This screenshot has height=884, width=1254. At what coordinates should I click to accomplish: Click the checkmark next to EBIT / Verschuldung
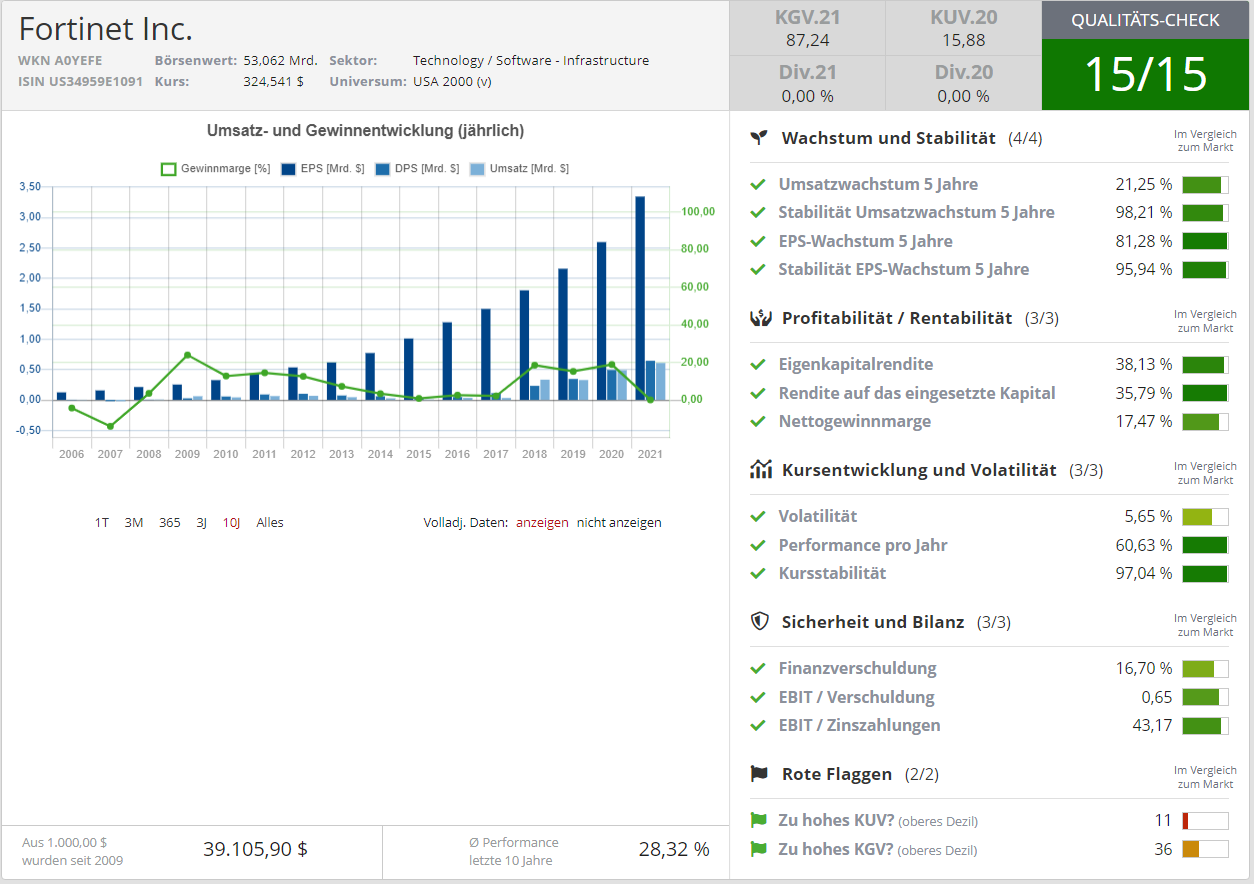click(x=758, y=697)
